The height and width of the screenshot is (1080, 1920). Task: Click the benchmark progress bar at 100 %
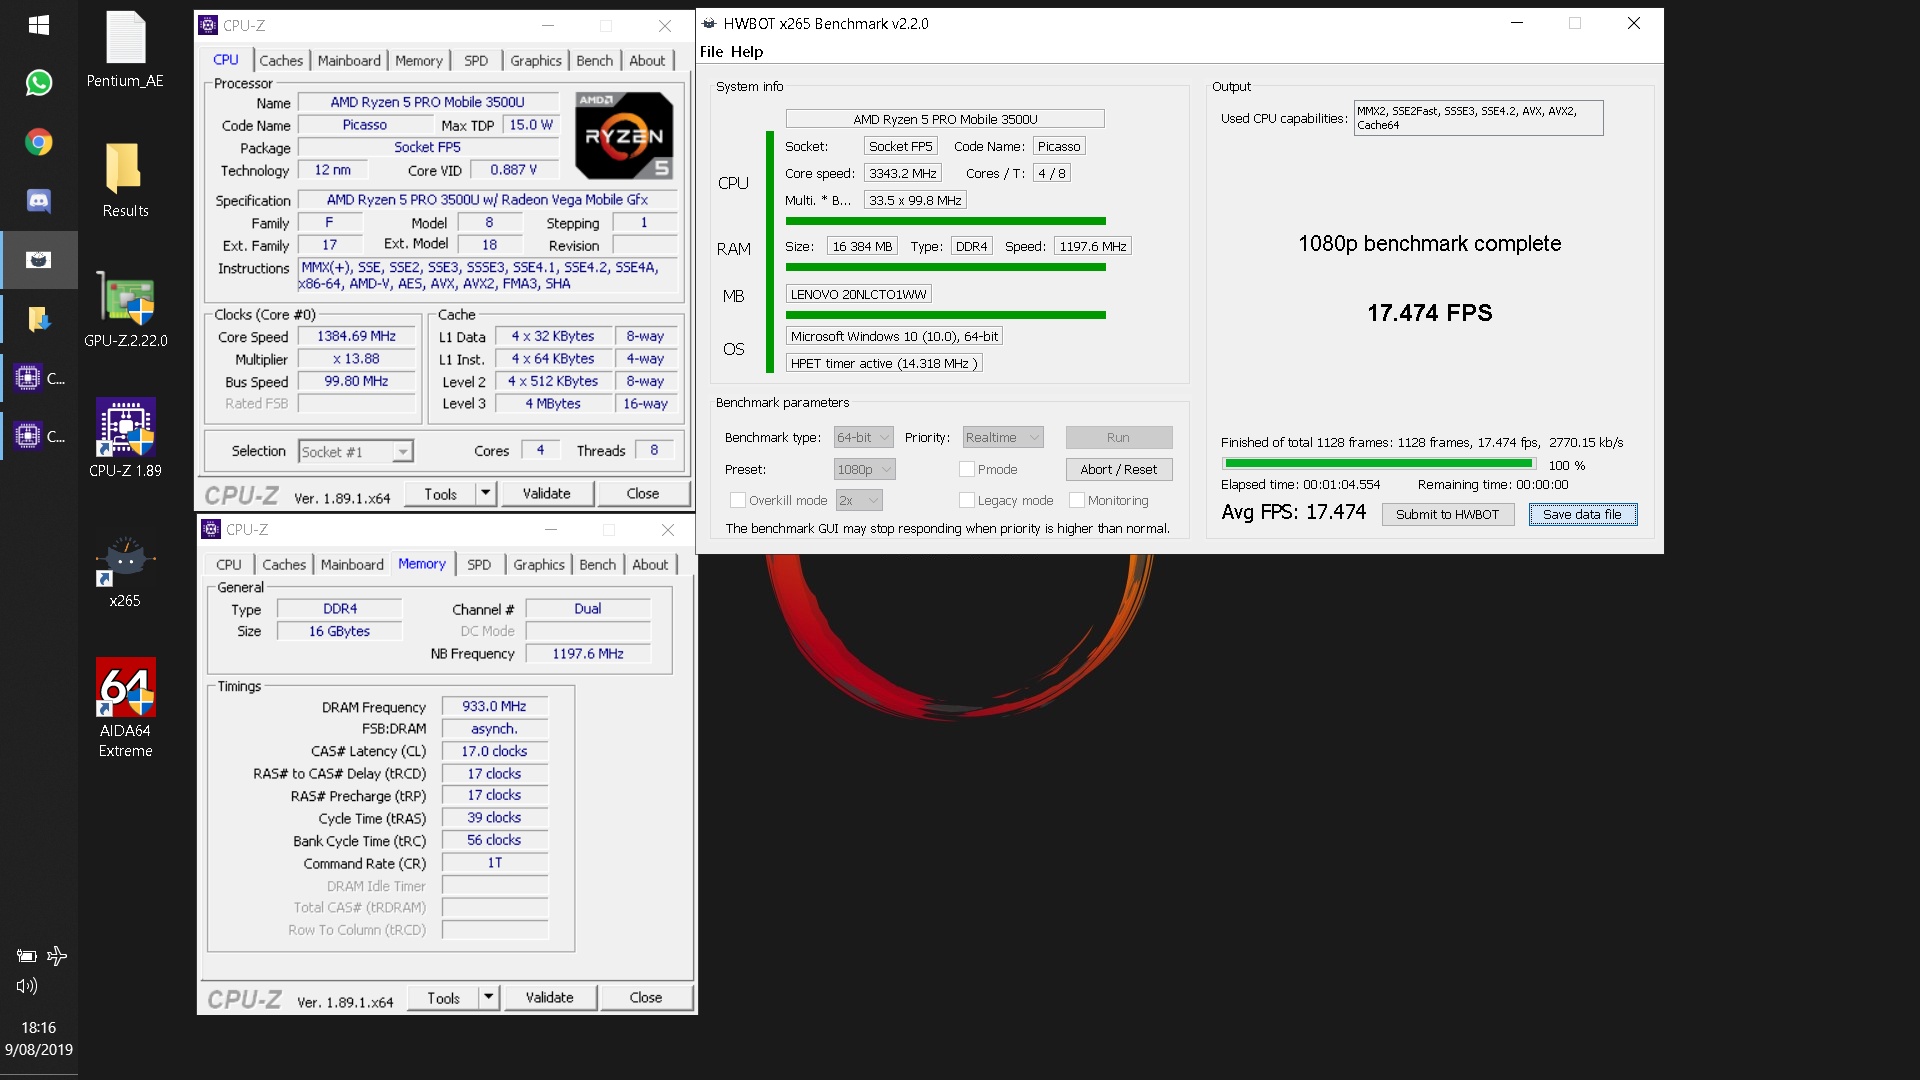[1379, 464]
